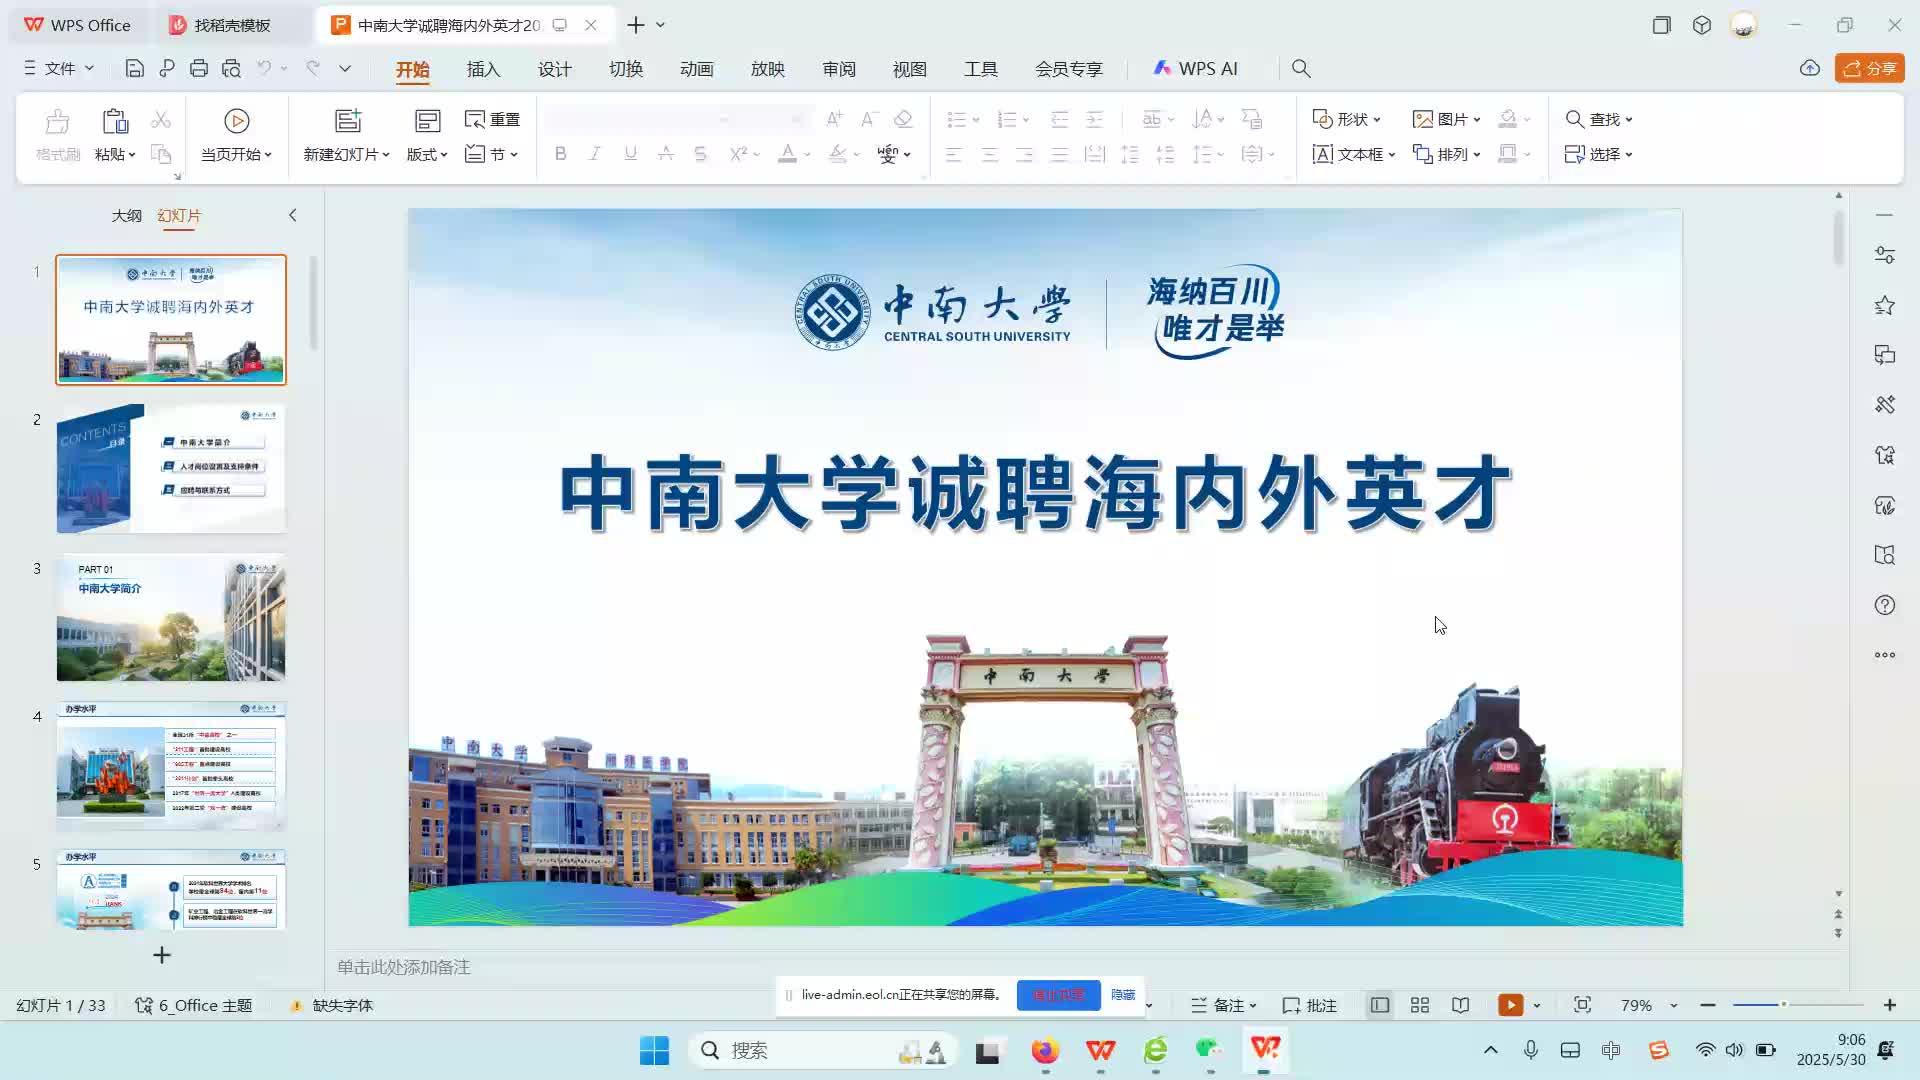The height and width of the screenshot is (1080, 1920).
Task: Open the WPS AI tab
Action: [1196, 68]
